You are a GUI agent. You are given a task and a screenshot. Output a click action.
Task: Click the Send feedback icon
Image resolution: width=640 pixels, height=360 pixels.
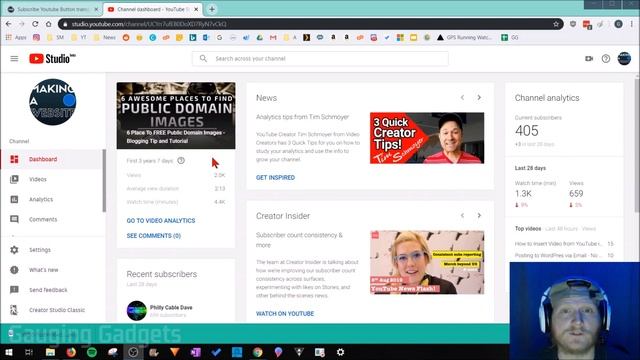14,290
